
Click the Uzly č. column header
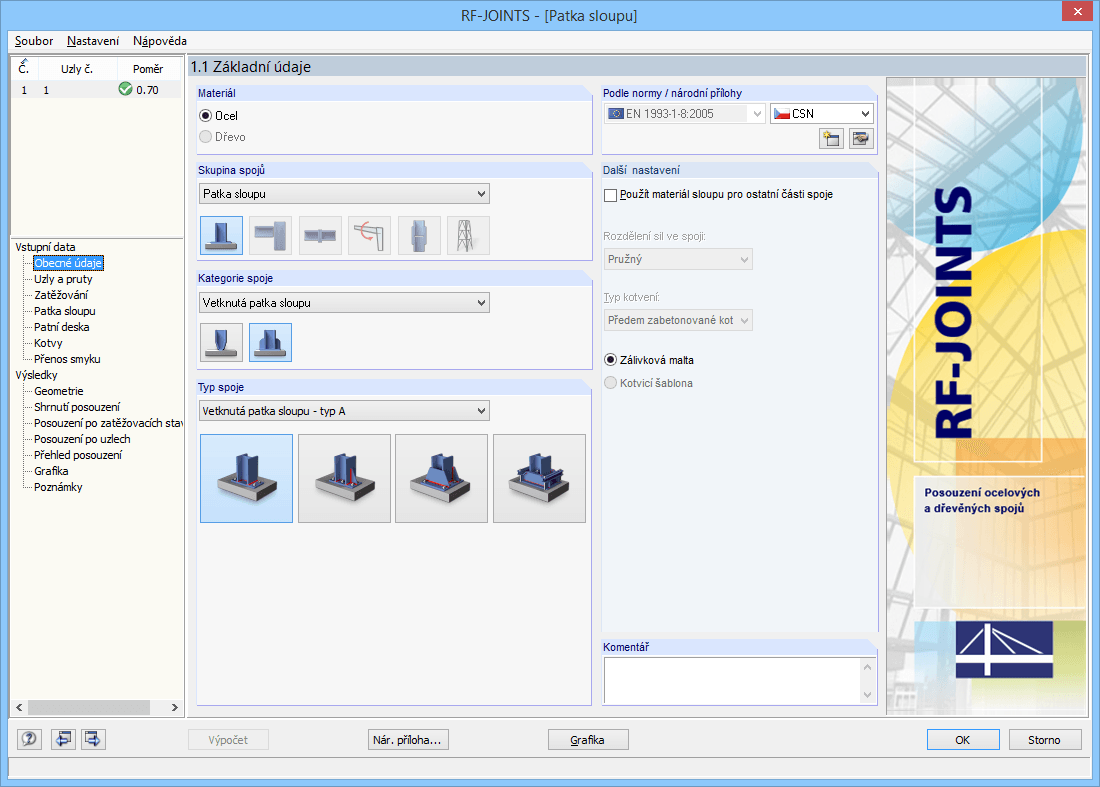[x=76, y=69]
